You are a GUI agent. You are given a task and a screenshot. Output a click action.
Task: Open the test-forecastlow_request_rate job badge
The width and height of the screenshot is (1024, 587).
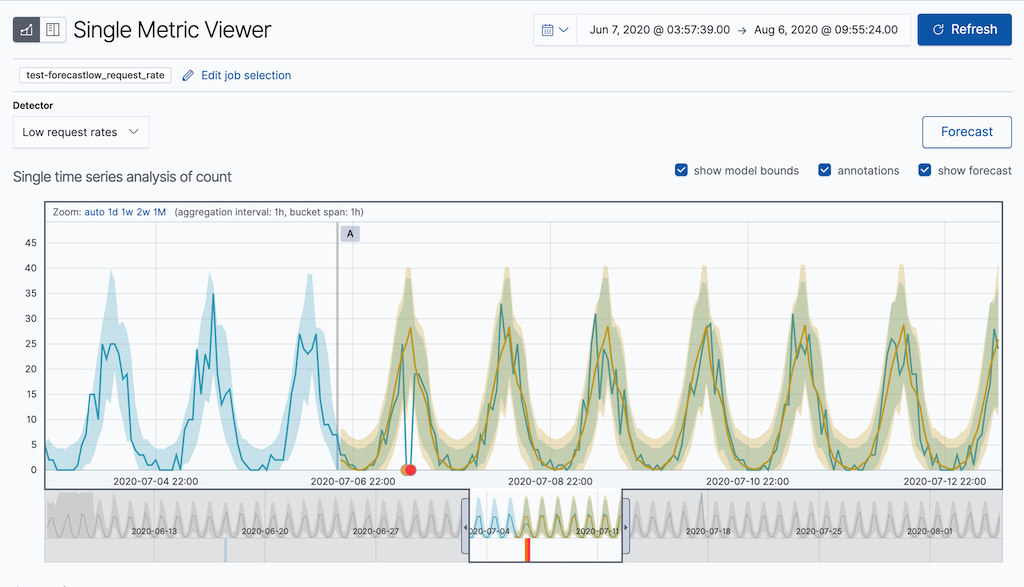(x=93, y=75)
